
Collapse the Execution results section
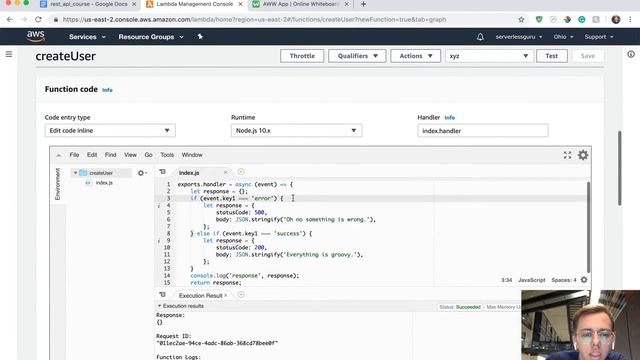coord(159,306)
